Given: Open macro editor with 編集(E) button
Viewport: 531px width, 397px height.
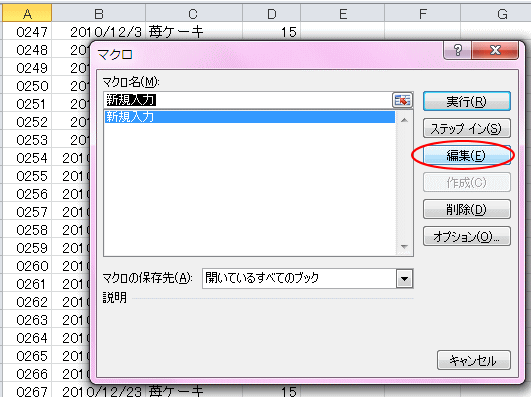Looking at the screenshot, I should pyautogui.click(x=467, y=155).
